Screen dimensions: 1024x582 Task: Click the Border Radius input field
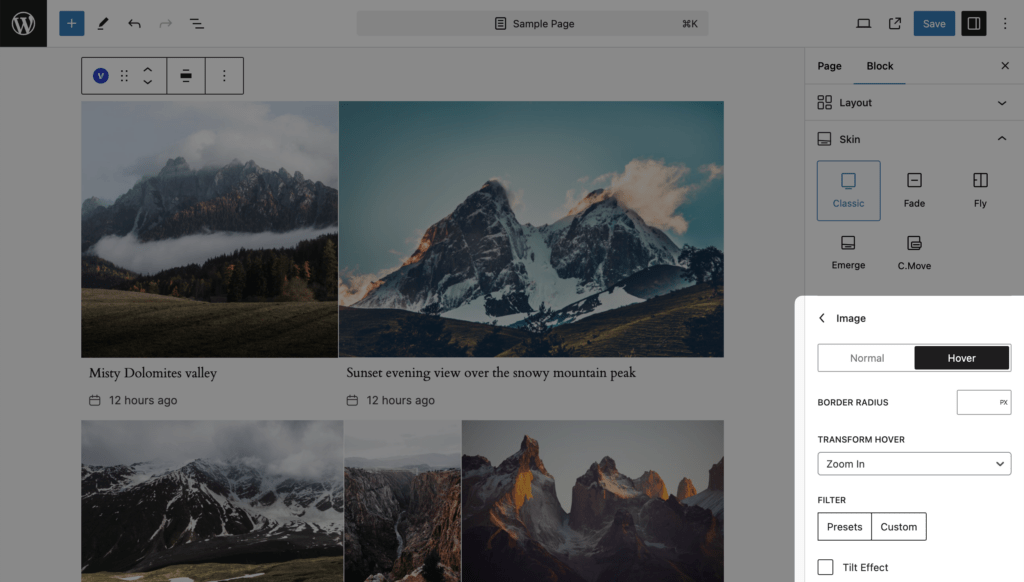[x=984, y=402]
